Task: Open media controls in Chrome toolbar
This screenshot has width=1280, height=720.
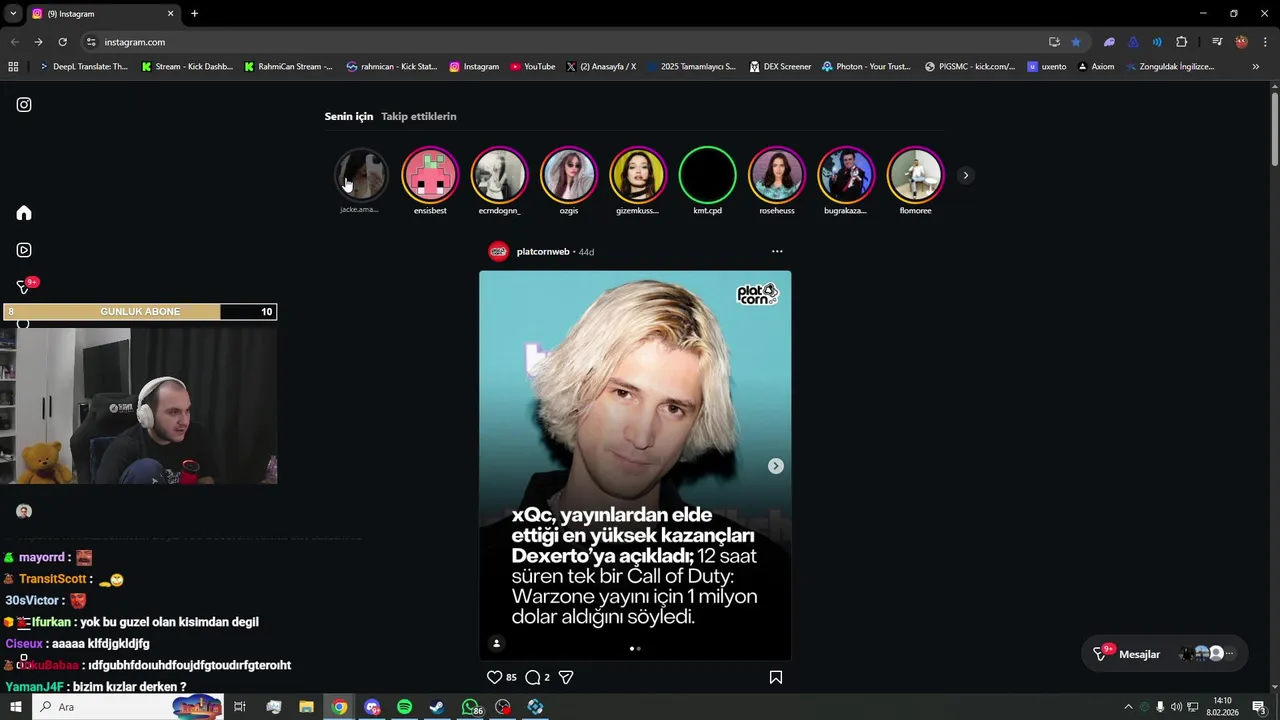Action: (1217, 42)
